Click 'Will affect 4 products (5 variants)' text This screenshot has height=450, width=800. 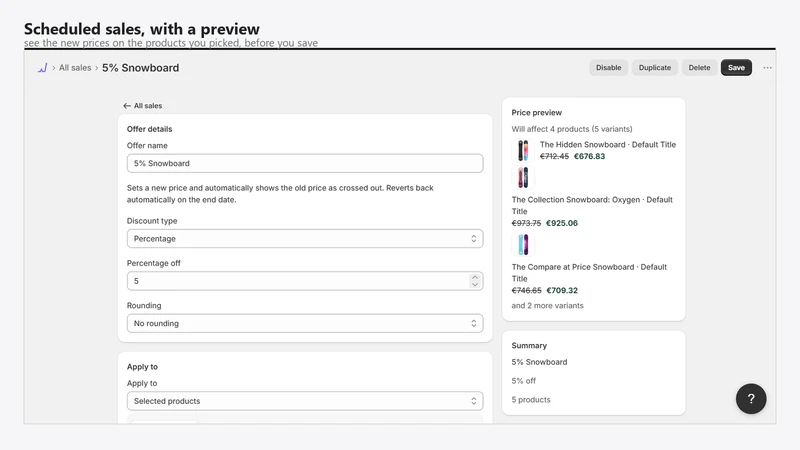click(x=572, y=129)
